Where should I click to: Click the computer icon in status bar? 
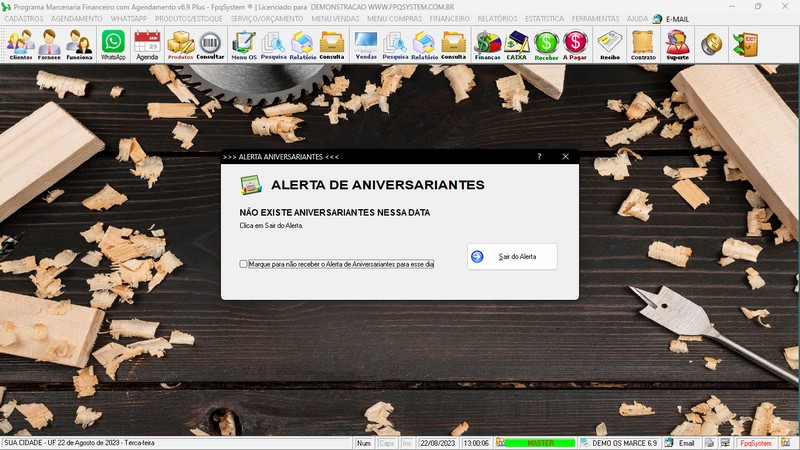pyautogui.click(x=725, y=443)
